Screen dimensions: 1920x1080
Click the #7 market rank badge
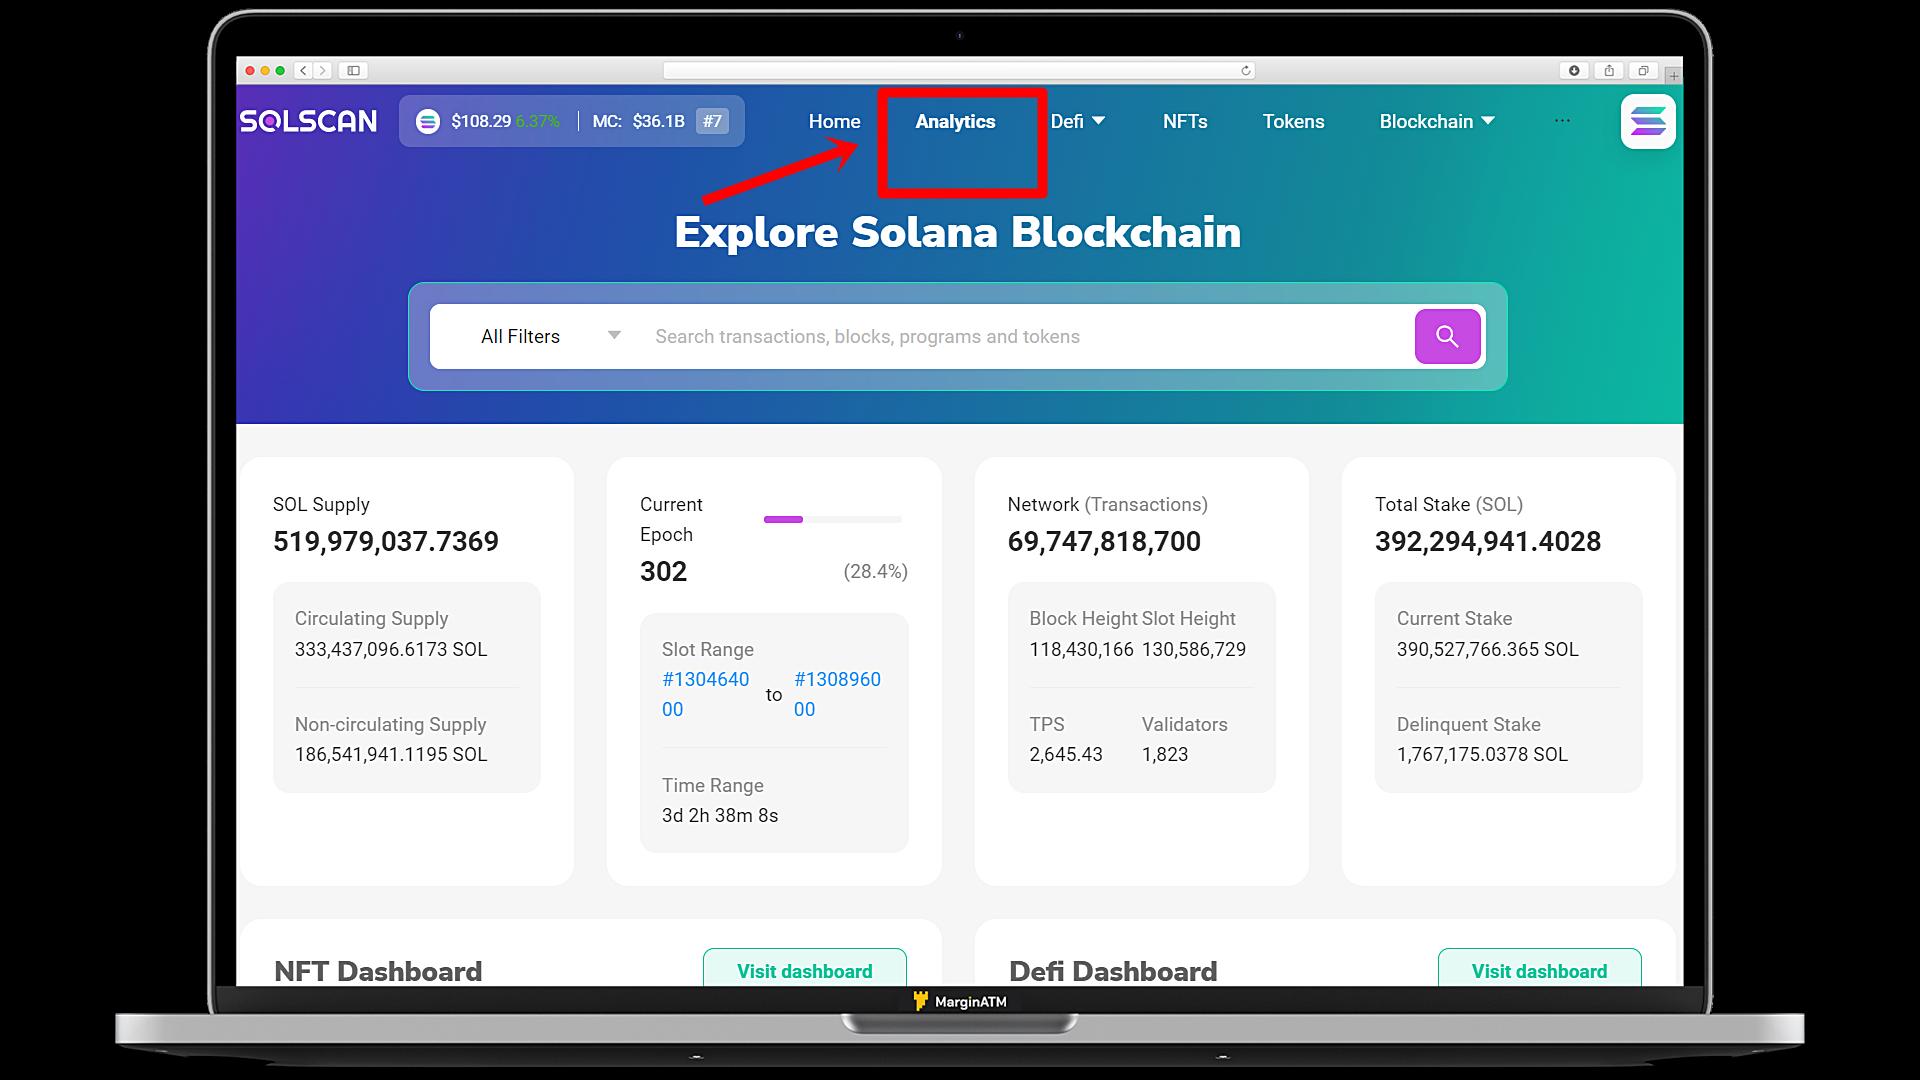point(712,121)
